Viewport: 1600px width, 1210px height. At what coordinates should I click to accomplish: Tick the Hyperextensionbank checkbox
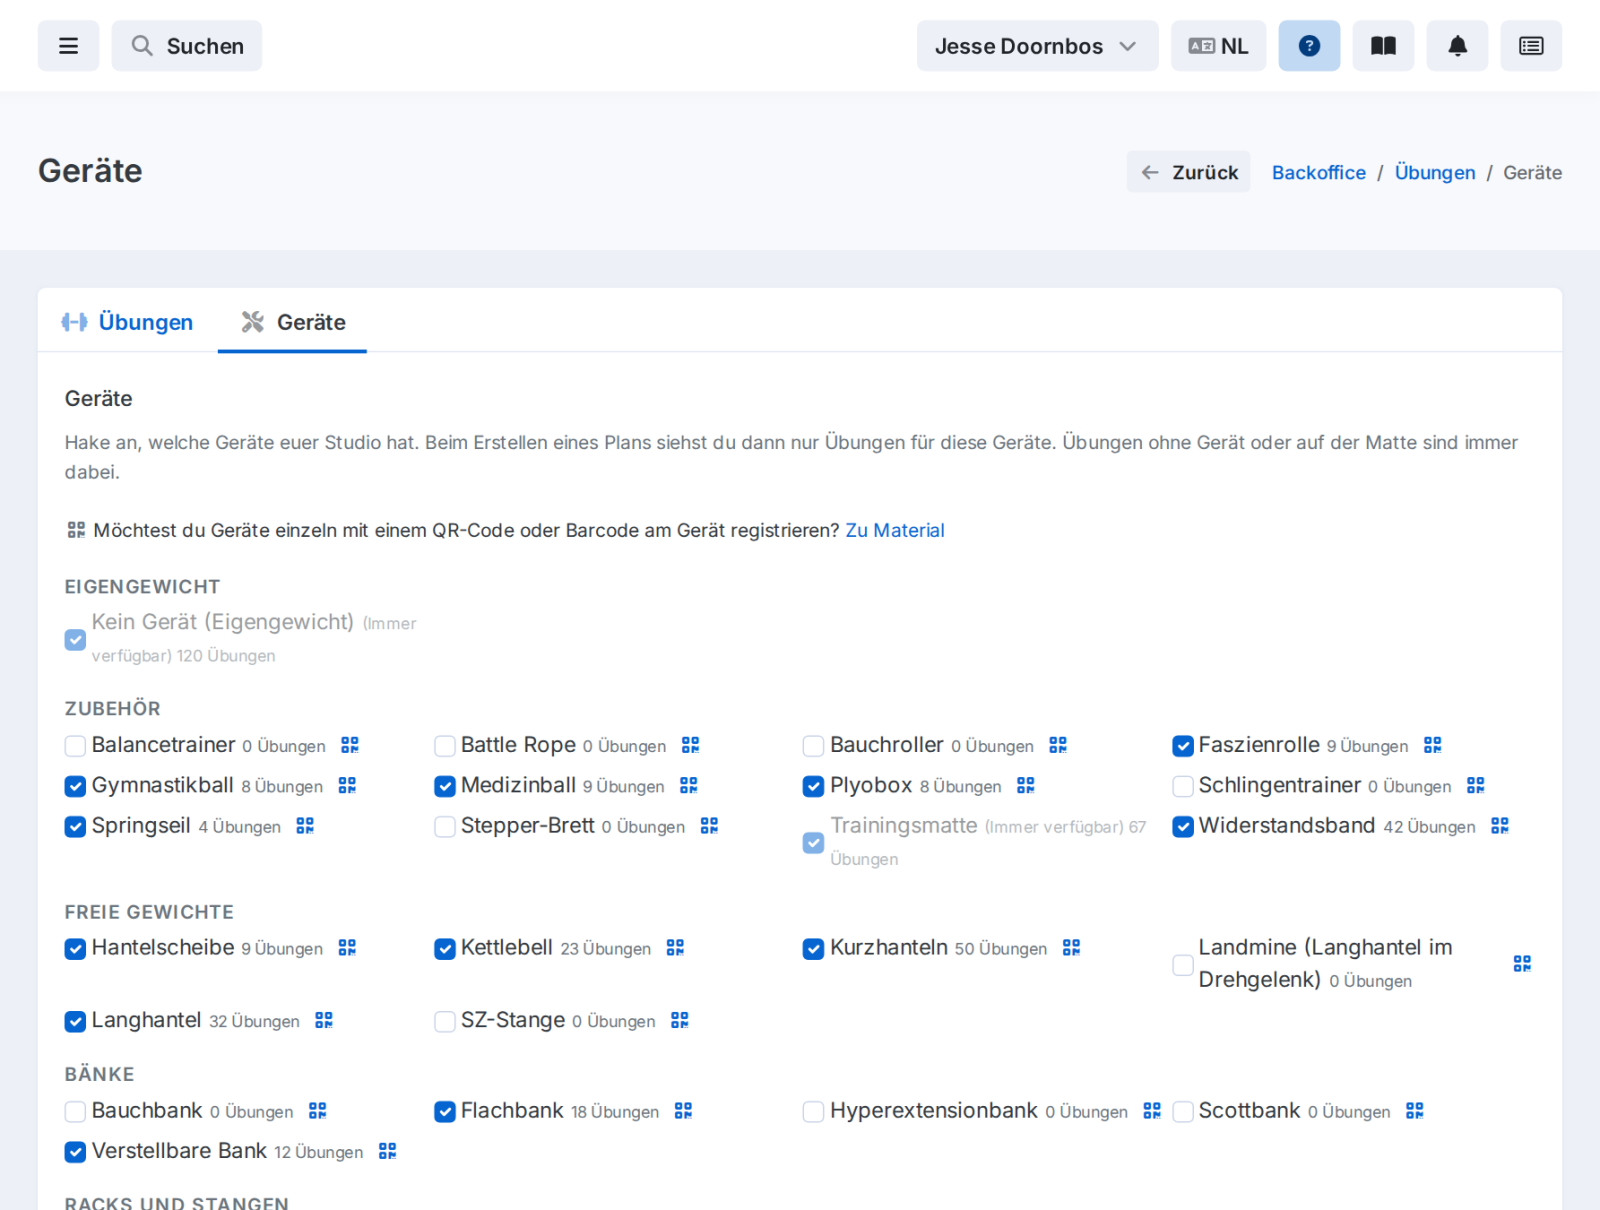point(814,1112)
